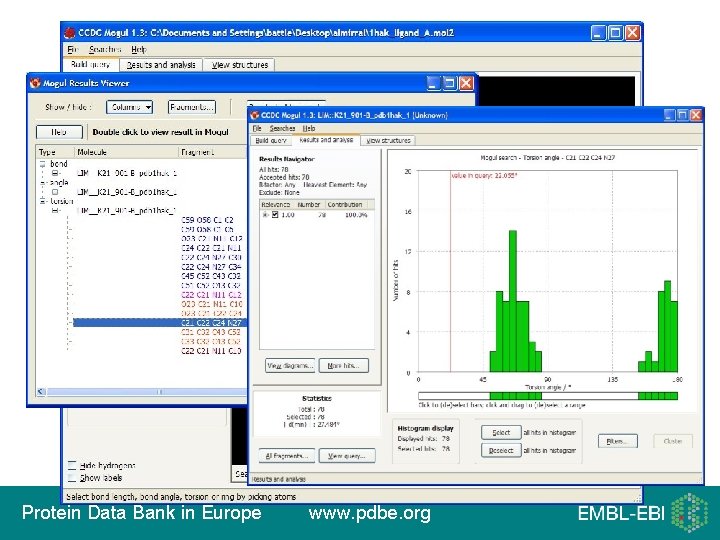
Task: Click the Cluster button
Action: point(673,441)
